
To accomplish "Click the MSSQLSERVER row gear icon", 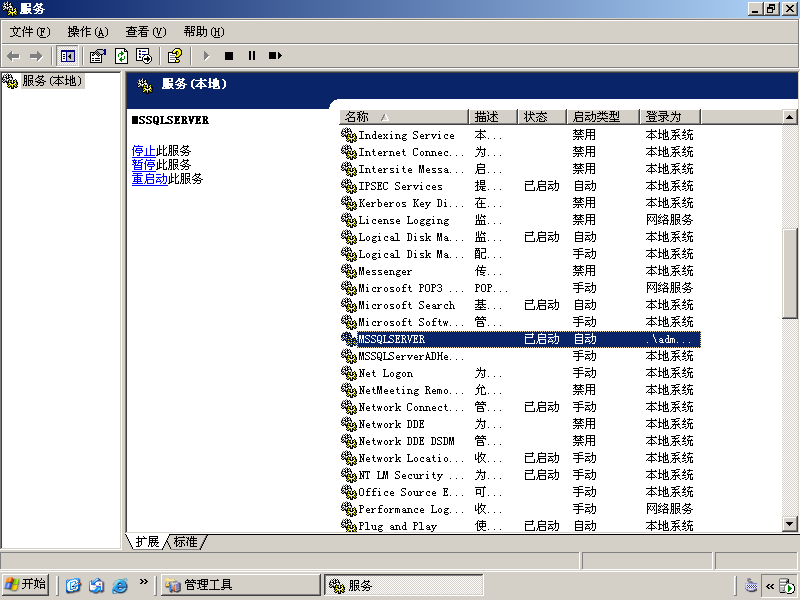I will tap(348, 339).
